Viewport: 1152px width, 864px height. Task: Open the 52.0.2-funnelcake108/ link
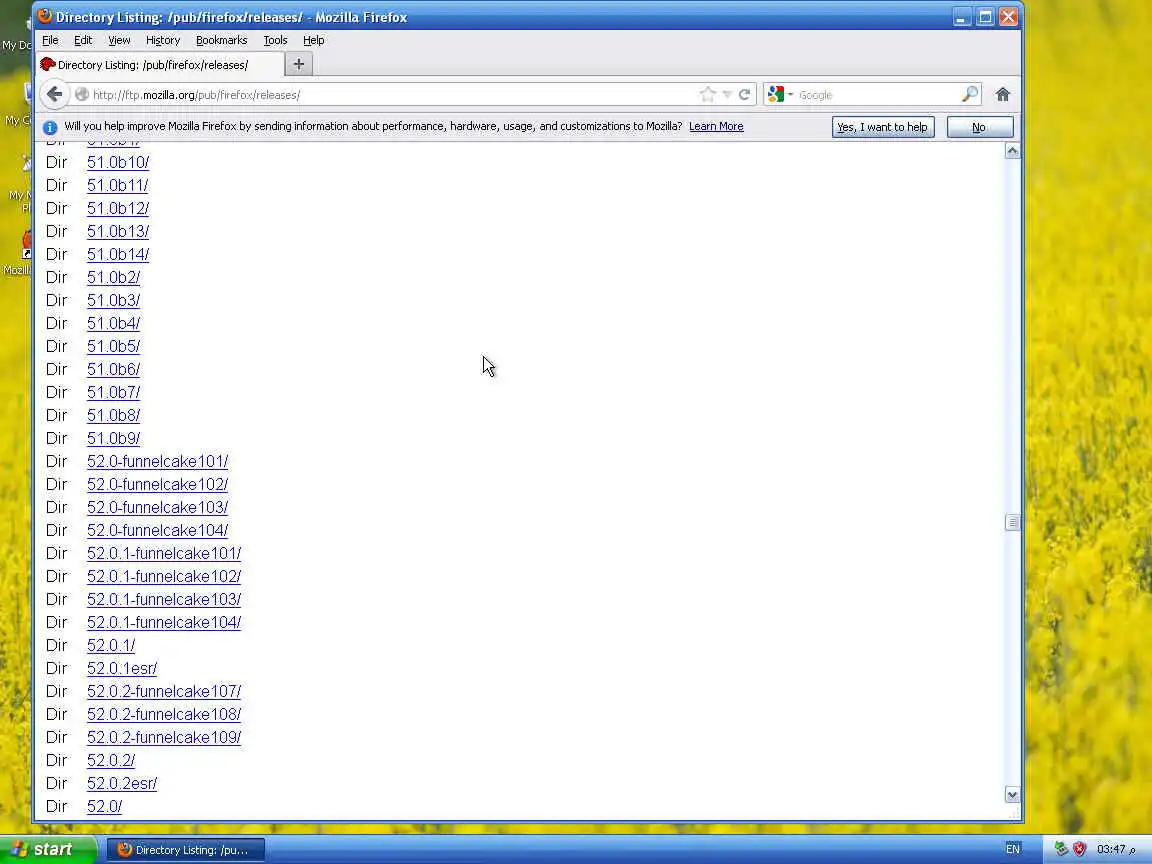point(164,715)
